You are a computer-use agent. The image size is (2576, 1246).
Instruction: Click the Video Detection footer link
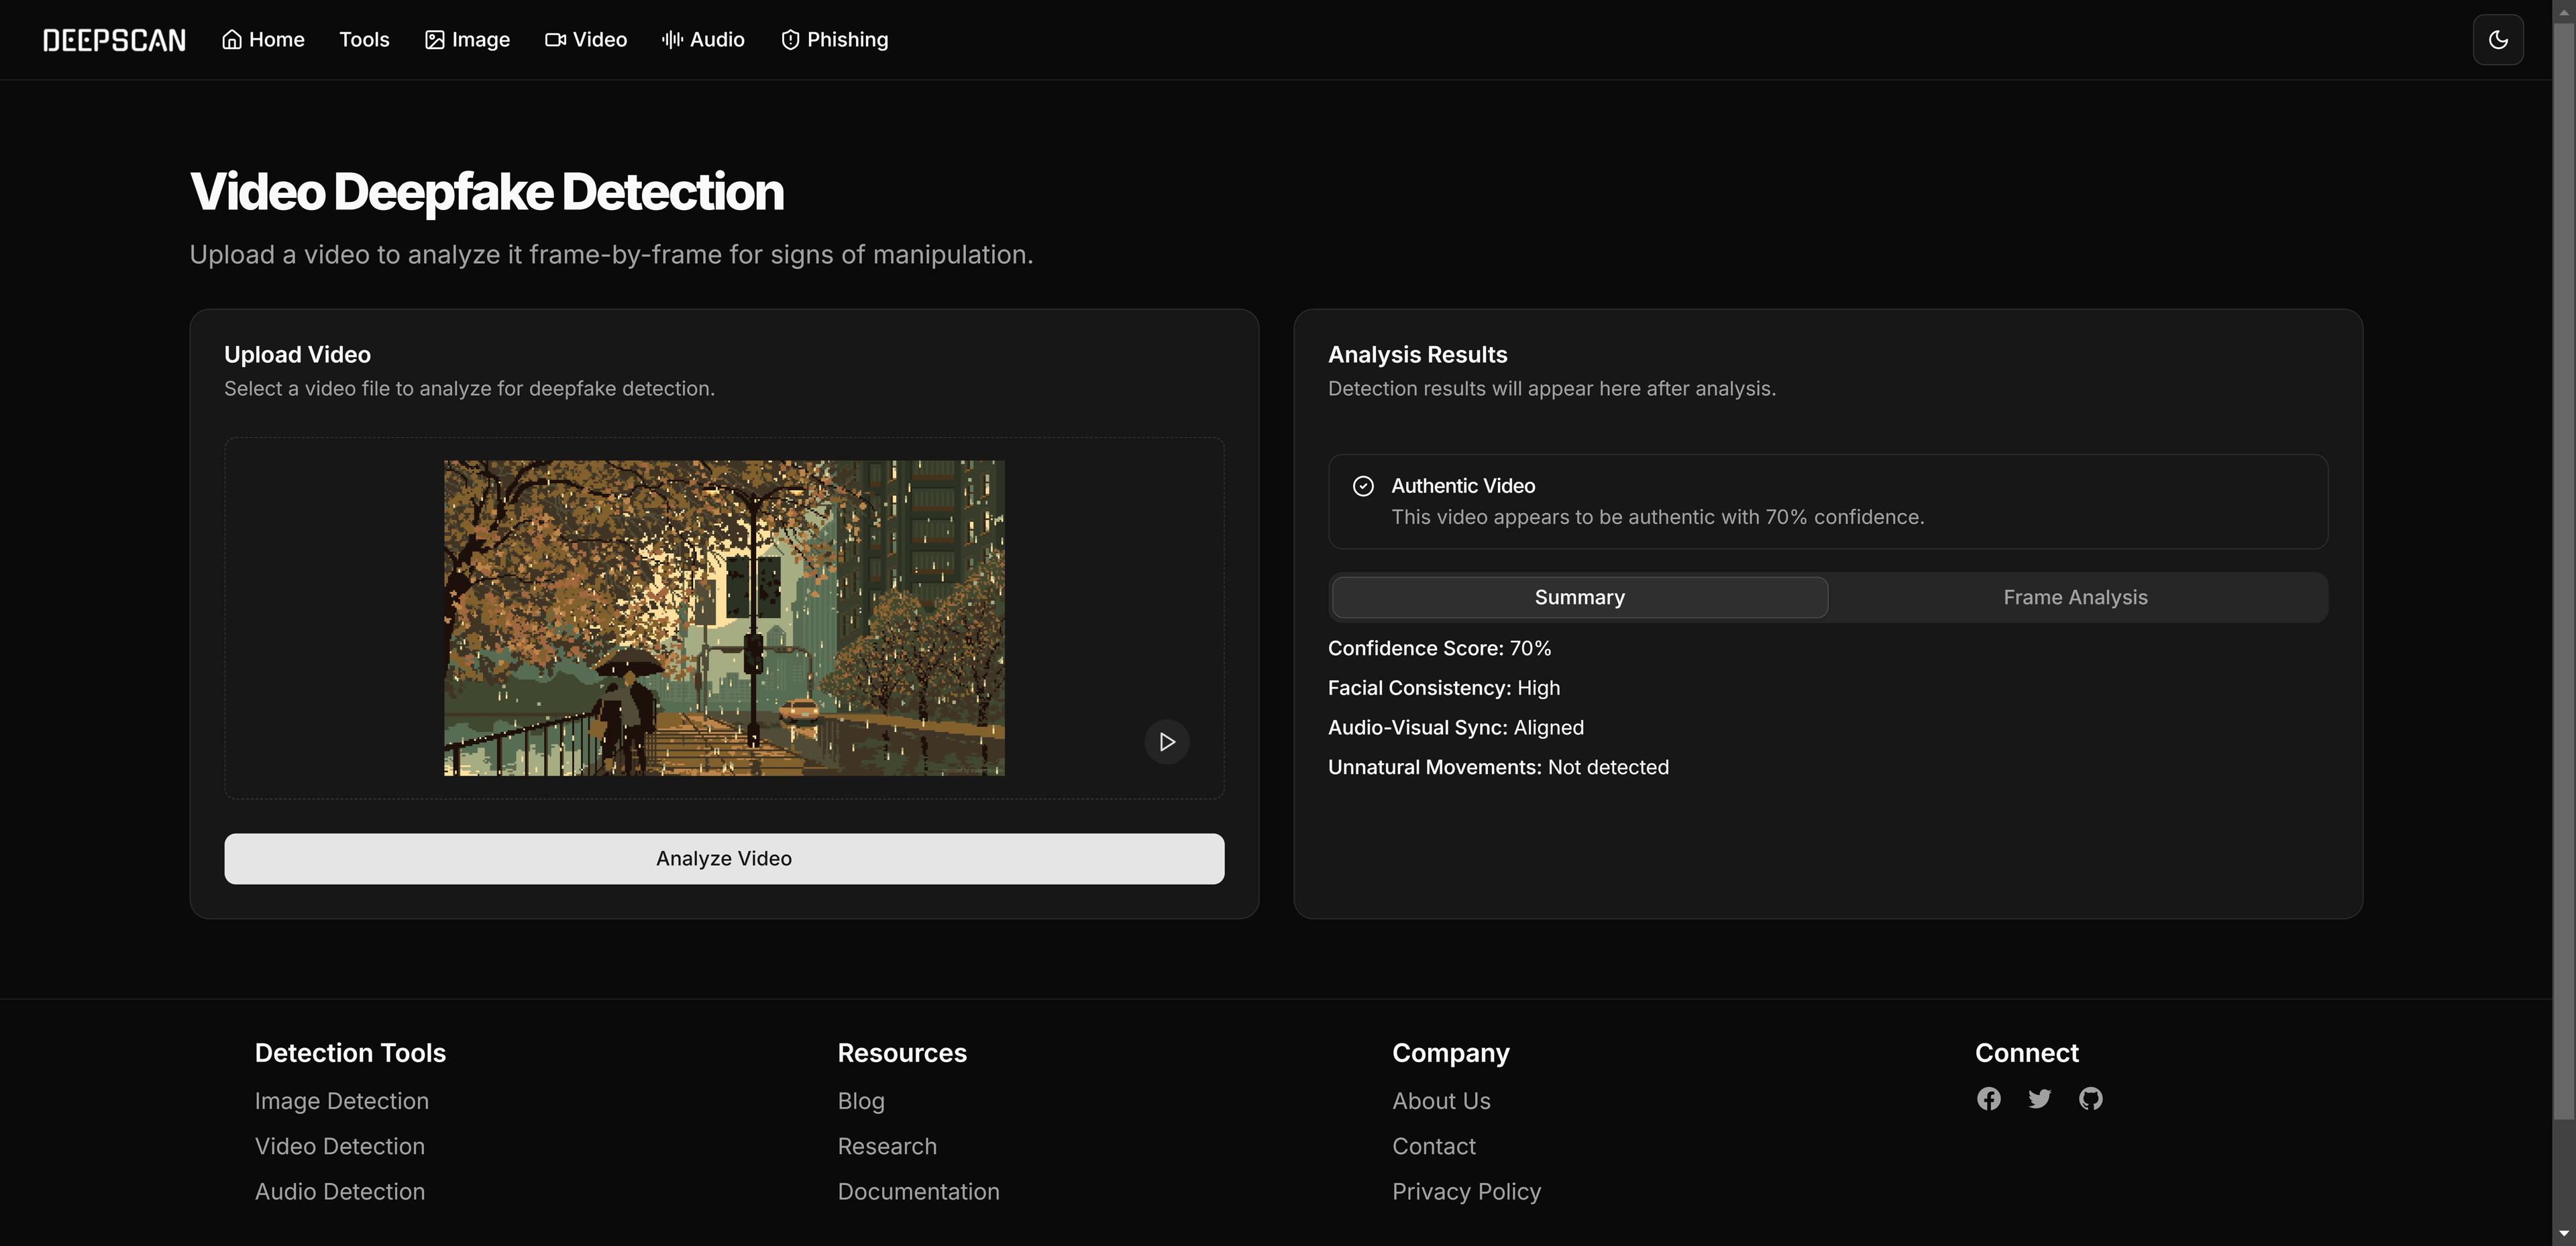pyautogui.click(x=339, y=1146)
